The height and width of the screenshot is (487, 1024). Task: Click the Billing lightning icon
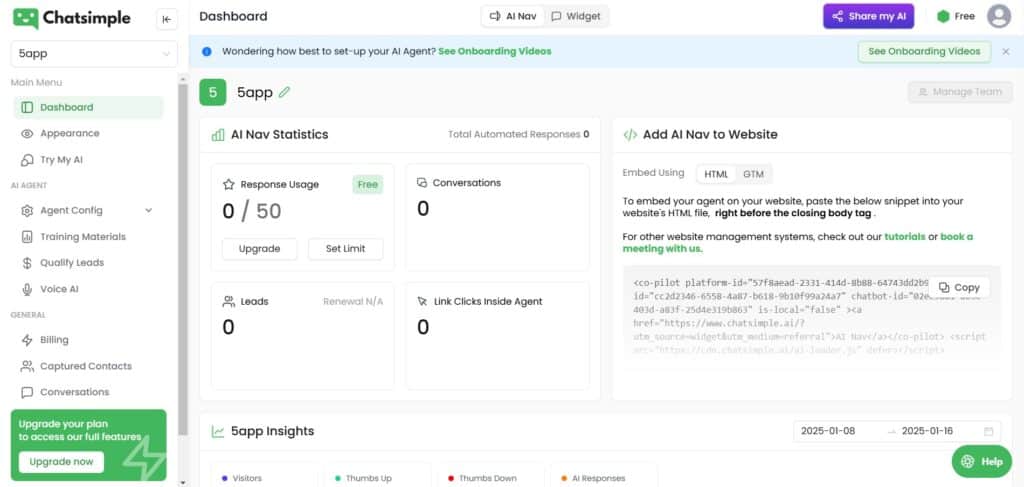coord(27,340)
